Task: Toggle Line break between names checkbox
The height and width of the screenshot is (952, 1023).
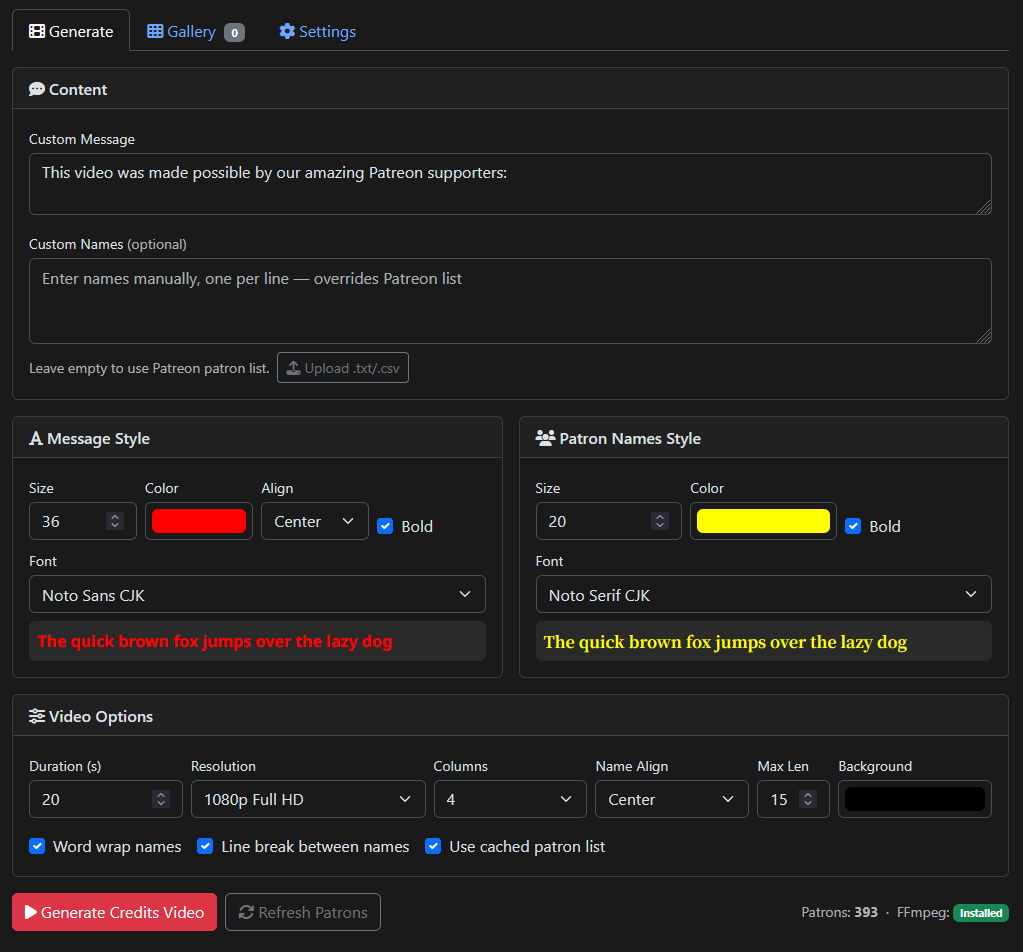Action: click(205, 846)
